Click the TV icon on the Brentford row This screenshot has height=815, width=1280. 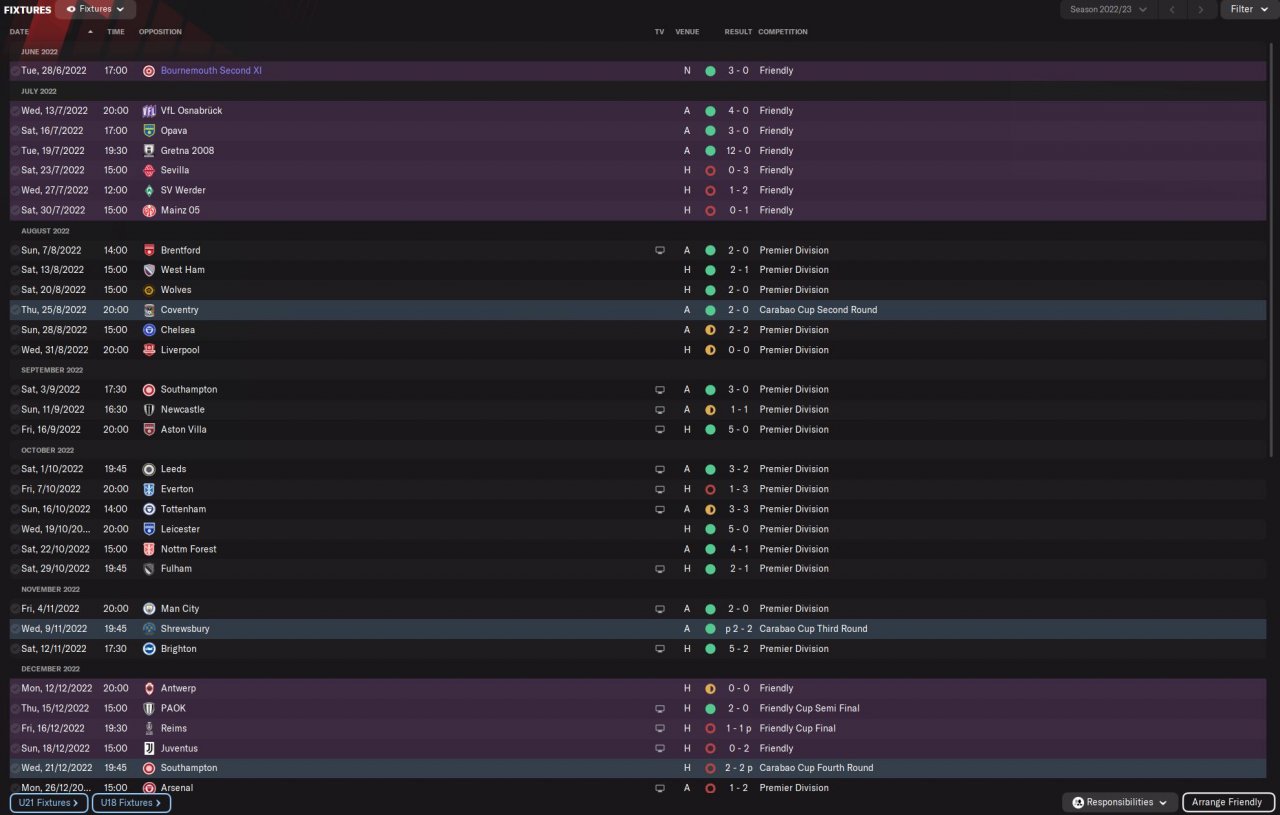[x=659, y=250]
